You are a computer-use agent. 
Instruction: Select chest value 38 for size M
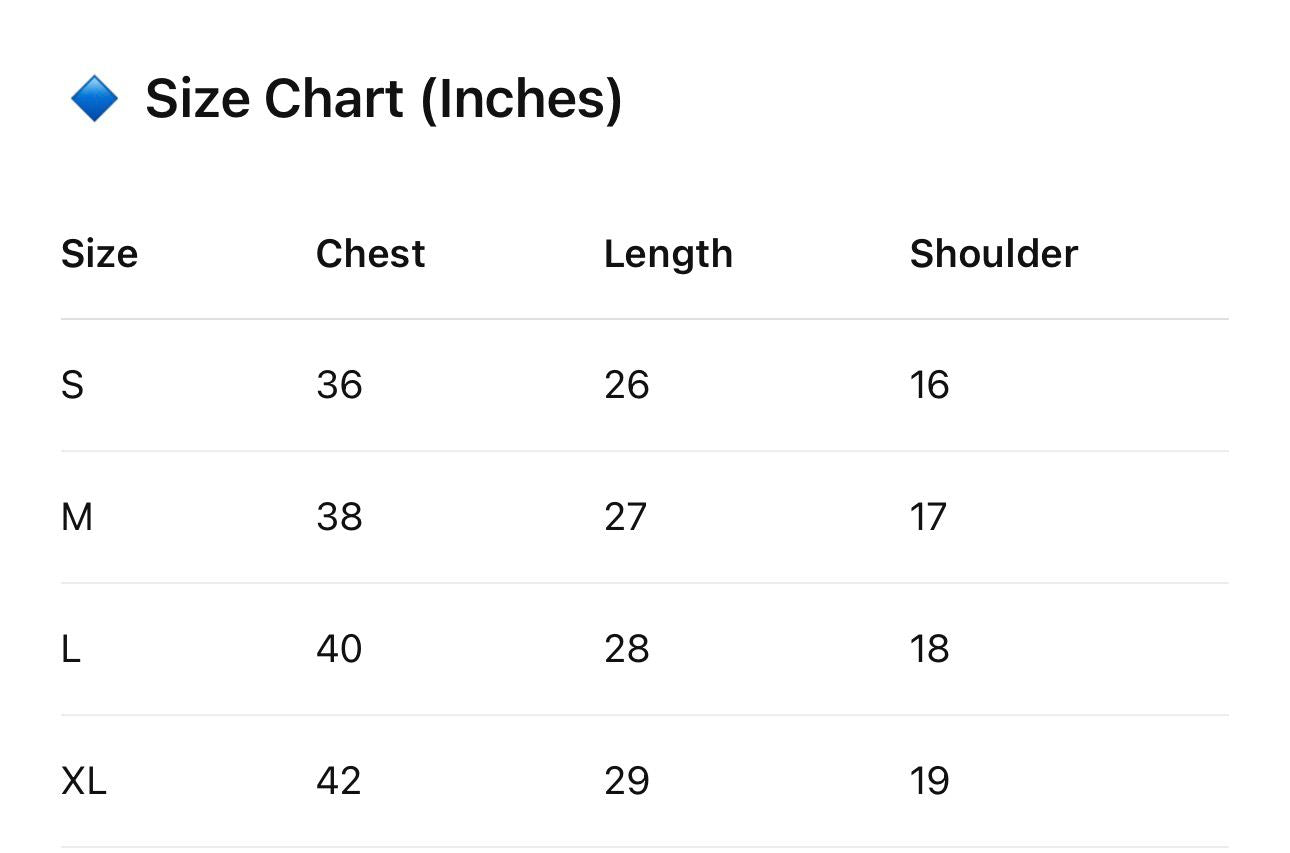pos(339,517)
